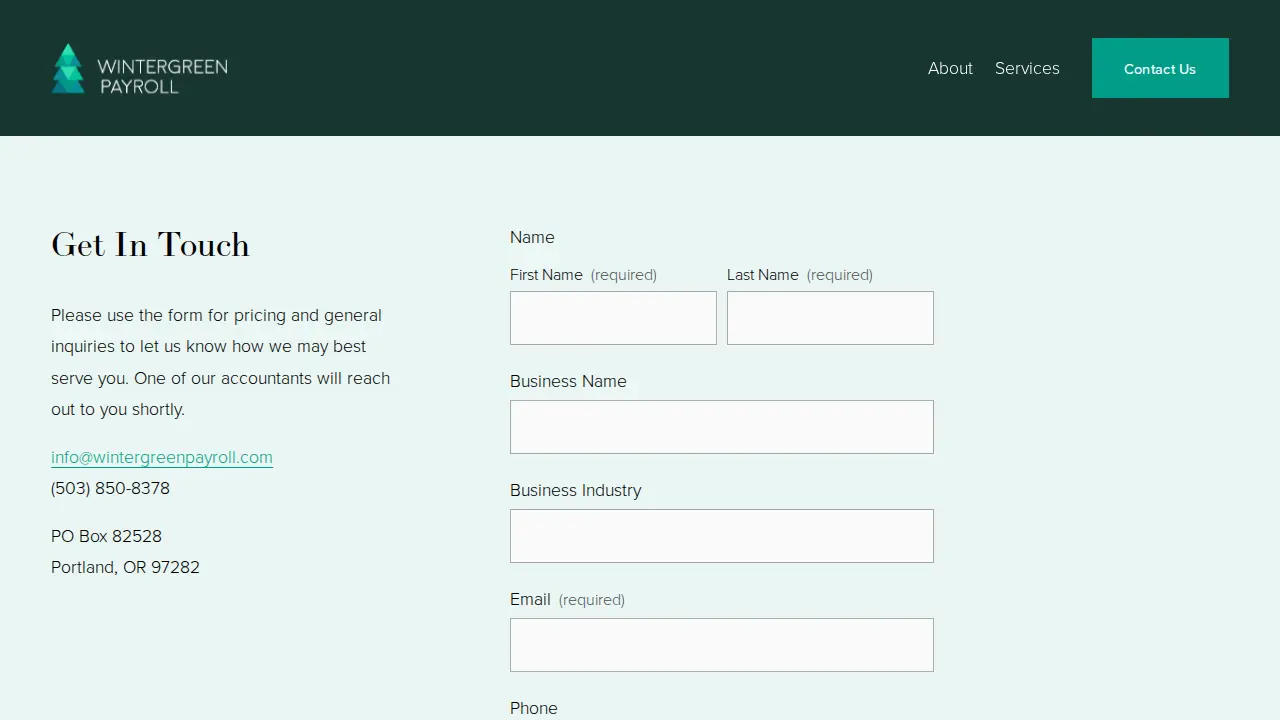1280x720 pixels.
Task: Click the Portland, OR 97282 text
Action: point(125,567)
